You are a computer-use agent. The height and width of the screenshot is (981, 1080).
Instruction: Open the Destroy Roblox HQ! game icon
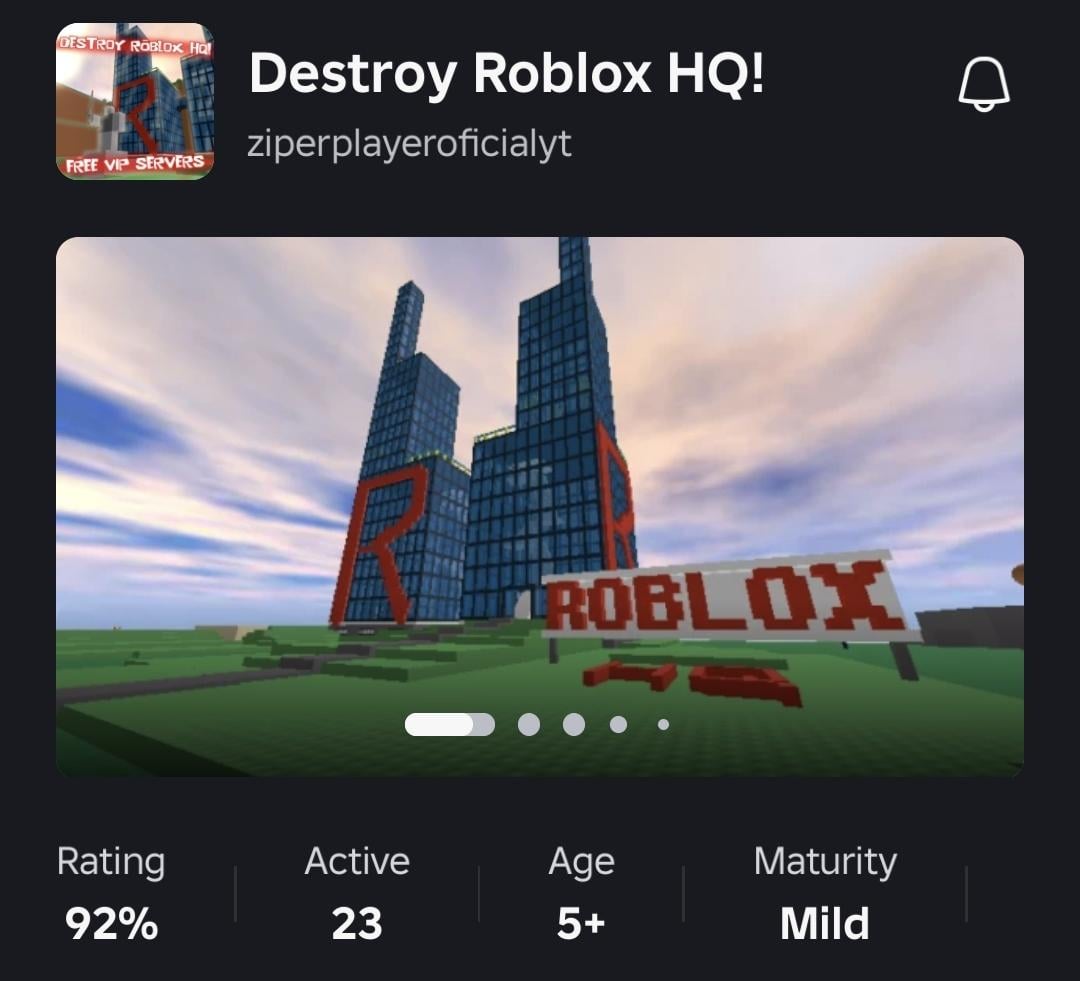pos(135,101)
